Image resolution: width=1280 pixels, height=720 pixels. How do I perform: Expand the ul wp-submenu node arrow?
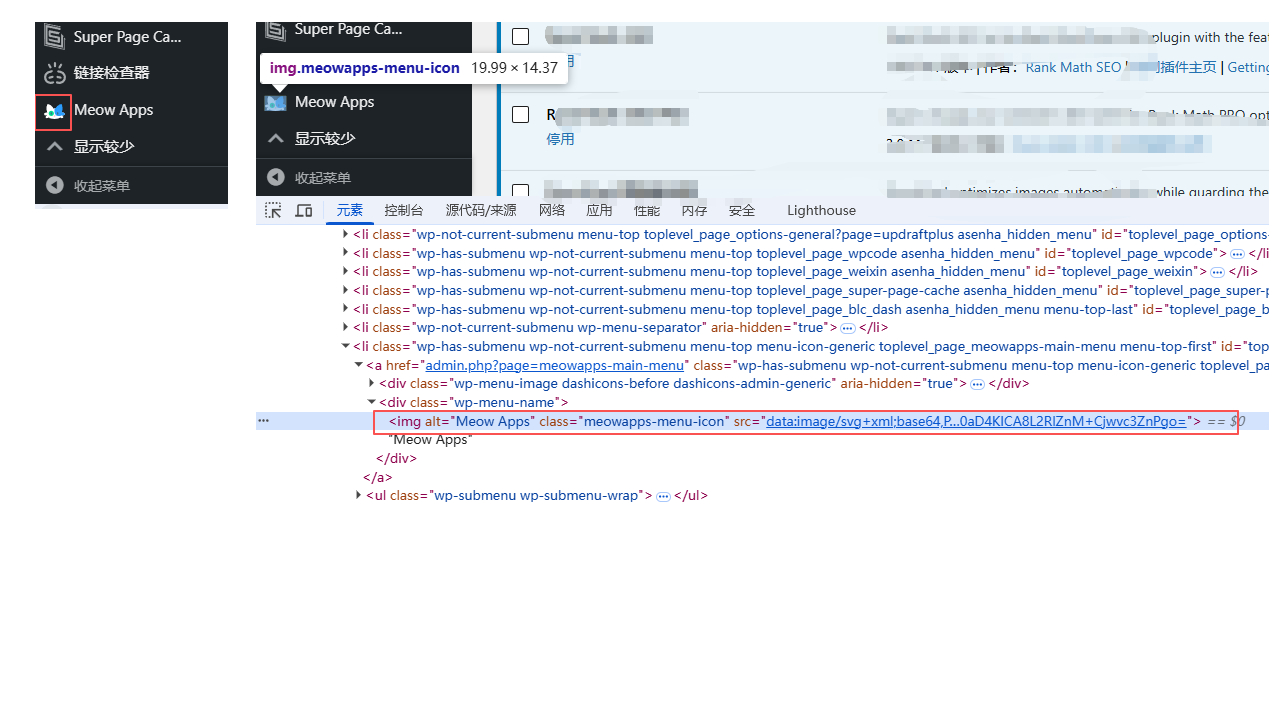(359, 495)
